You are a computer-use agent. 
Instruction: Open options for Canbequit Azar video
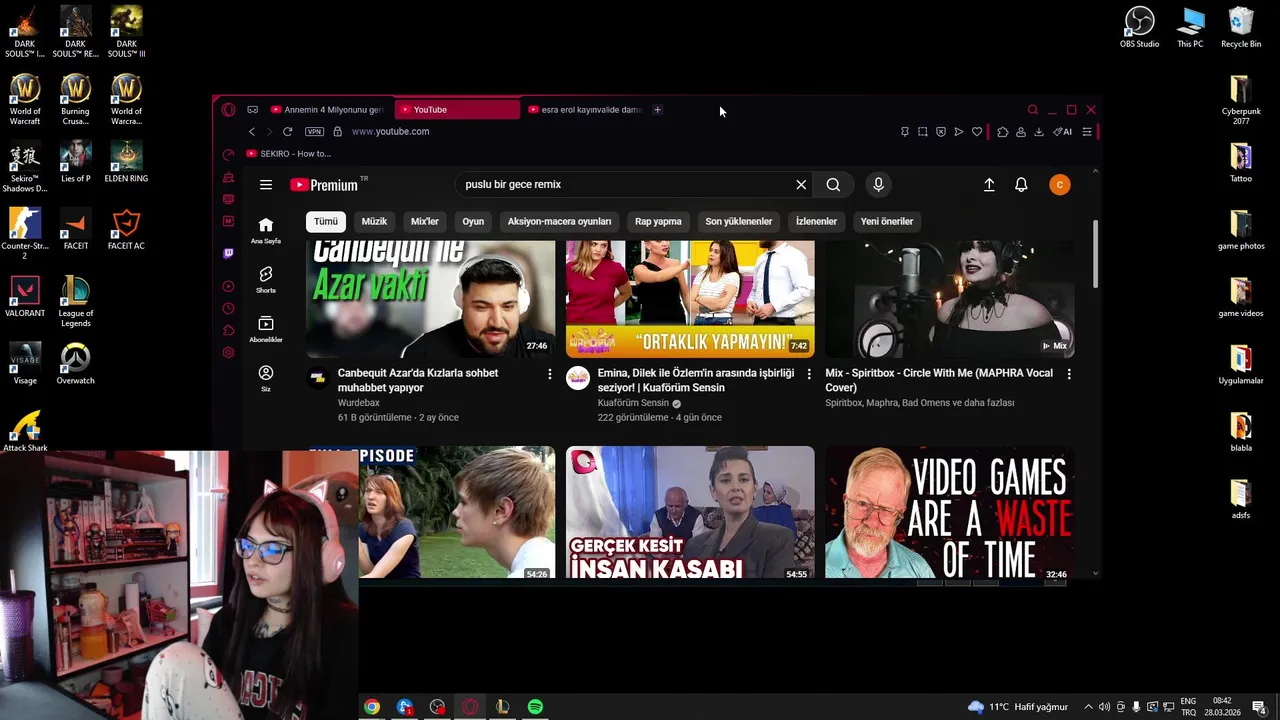coord(549,374)
